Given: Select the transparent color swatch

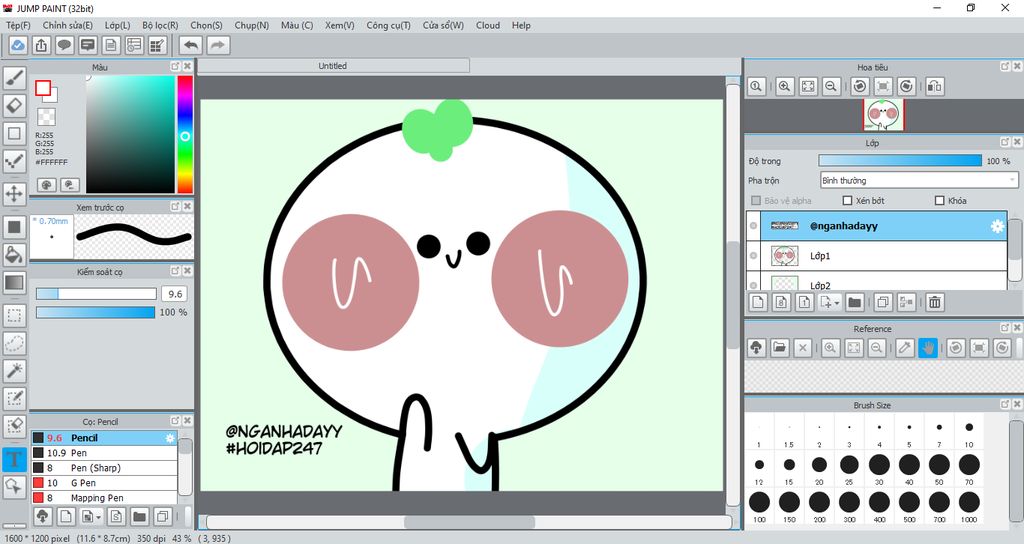Looking at the screenshot, I should [46, 117].
